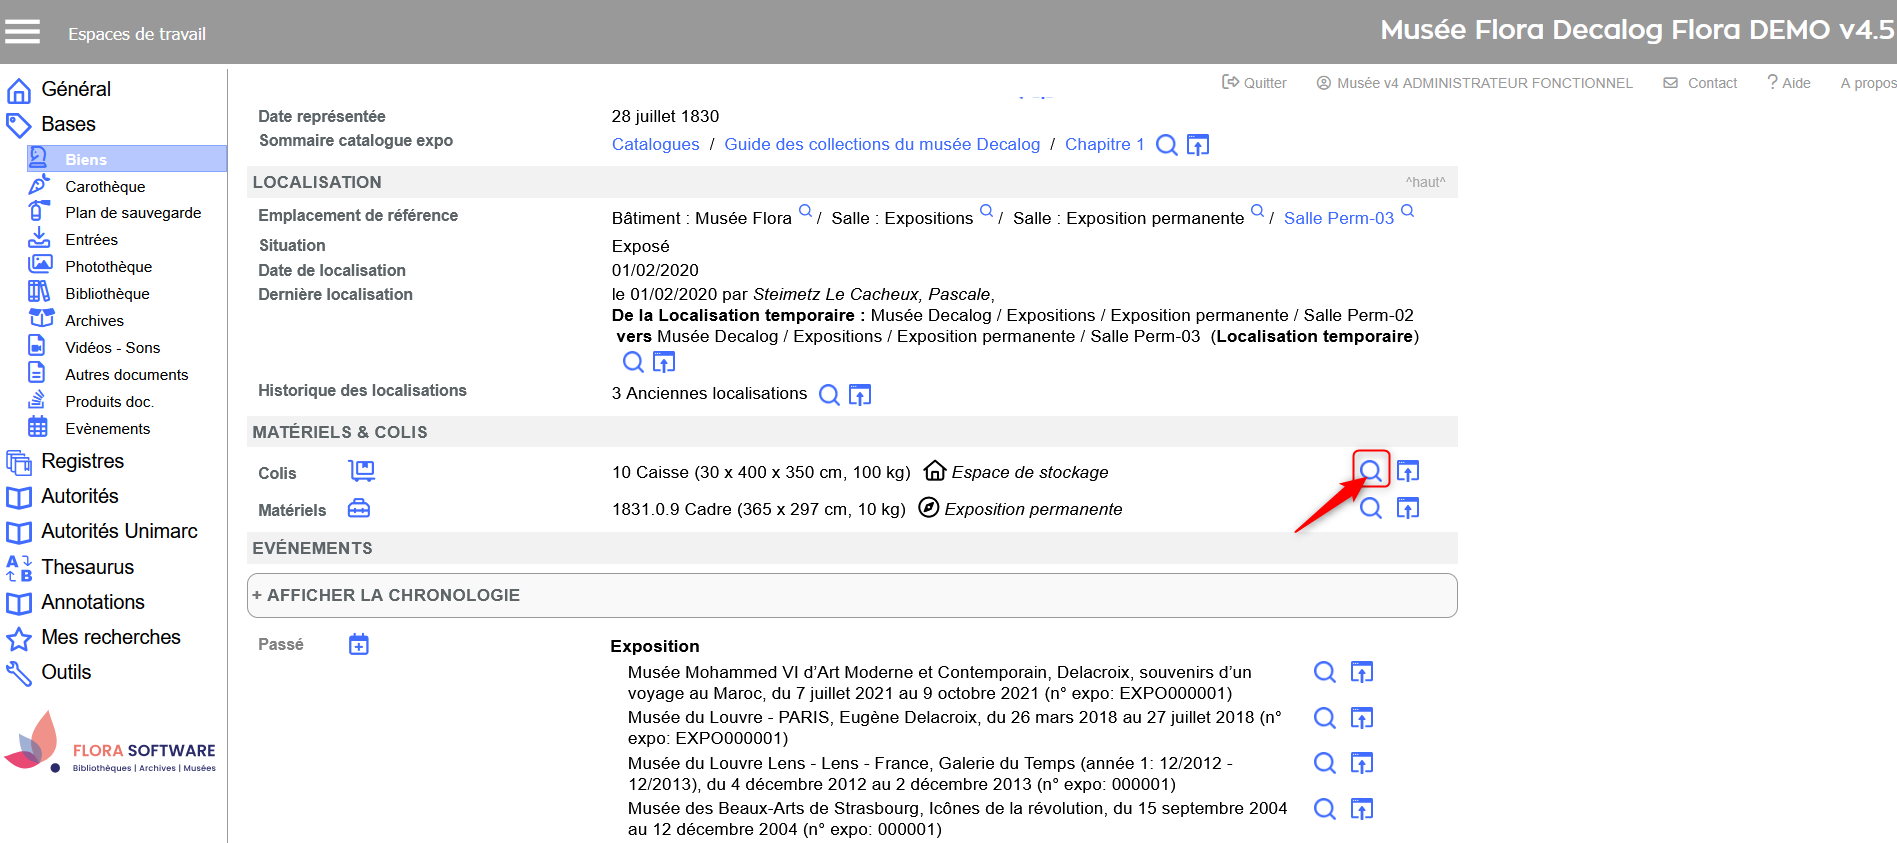Viewport: 1897px width, 843px height.
Task: Open the Salle Perm-03 link
Action: [x=1338, y=218]
